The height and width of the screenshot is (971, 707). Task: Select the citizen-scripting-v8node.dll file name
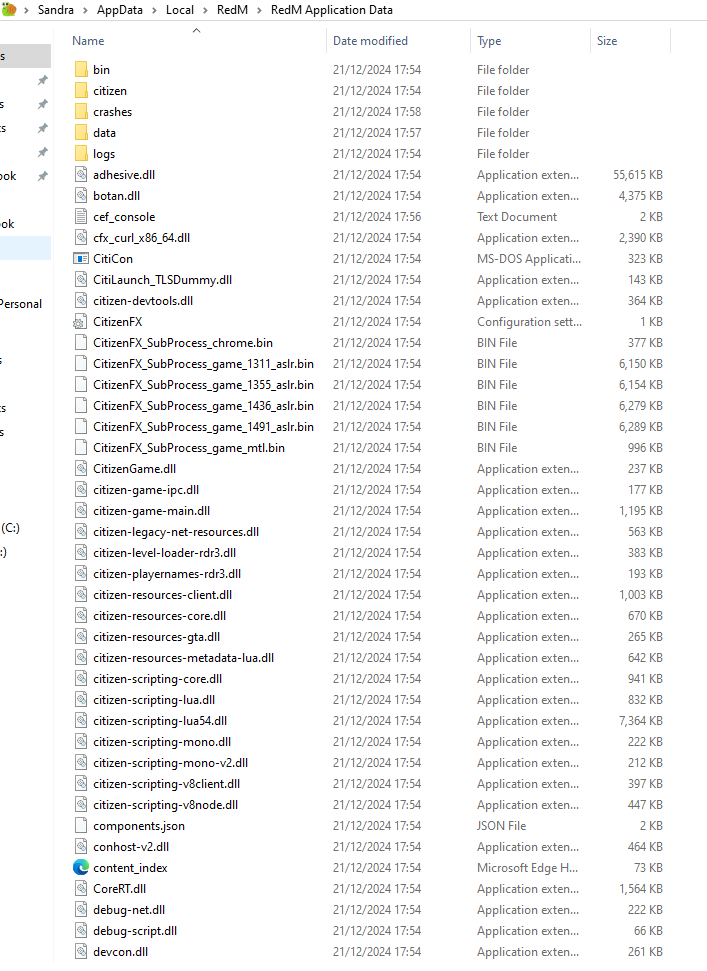click(165, 805)
